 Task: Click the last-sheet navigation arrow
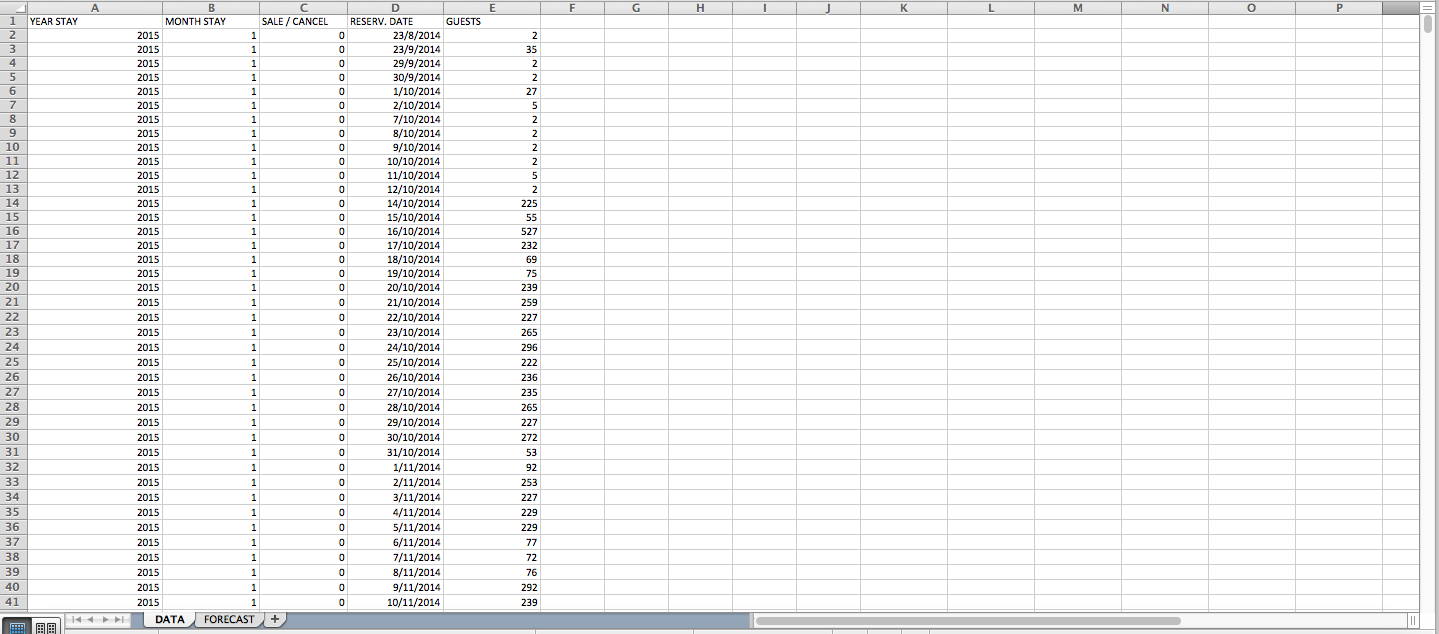click(x=119, y=619)
